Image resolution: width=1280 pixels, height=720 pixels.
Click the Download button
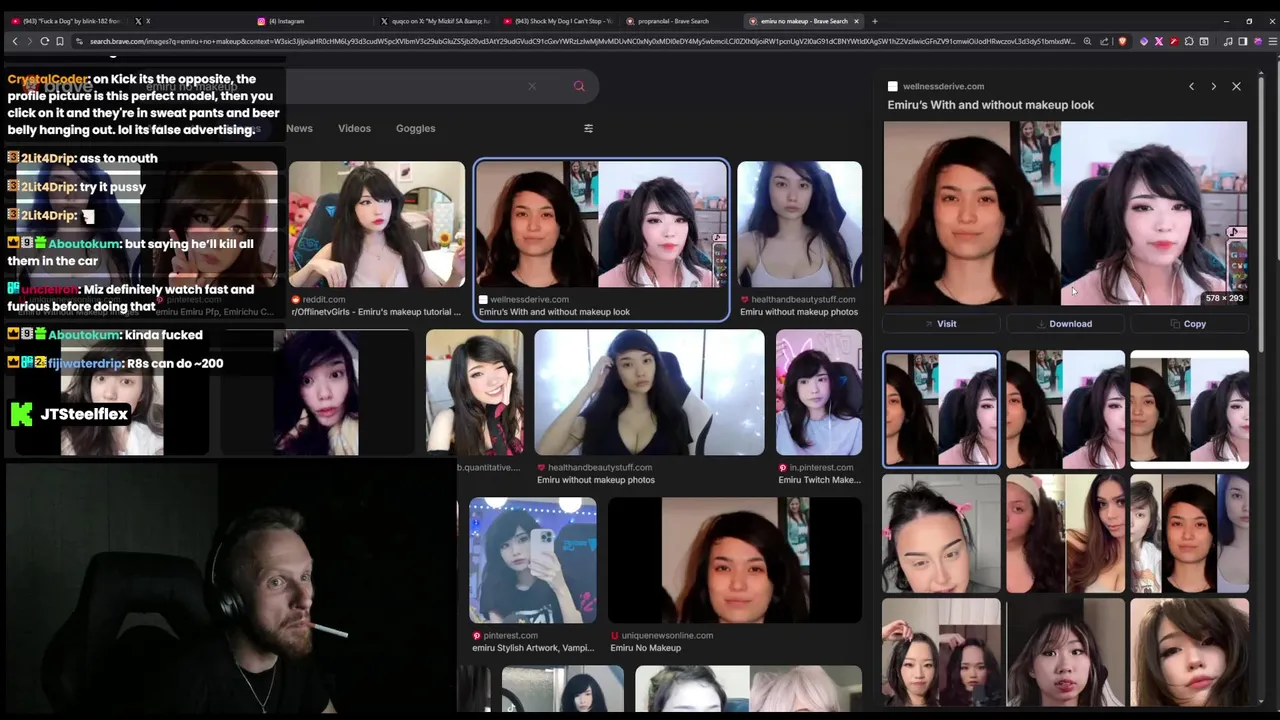click(1065, 324)
